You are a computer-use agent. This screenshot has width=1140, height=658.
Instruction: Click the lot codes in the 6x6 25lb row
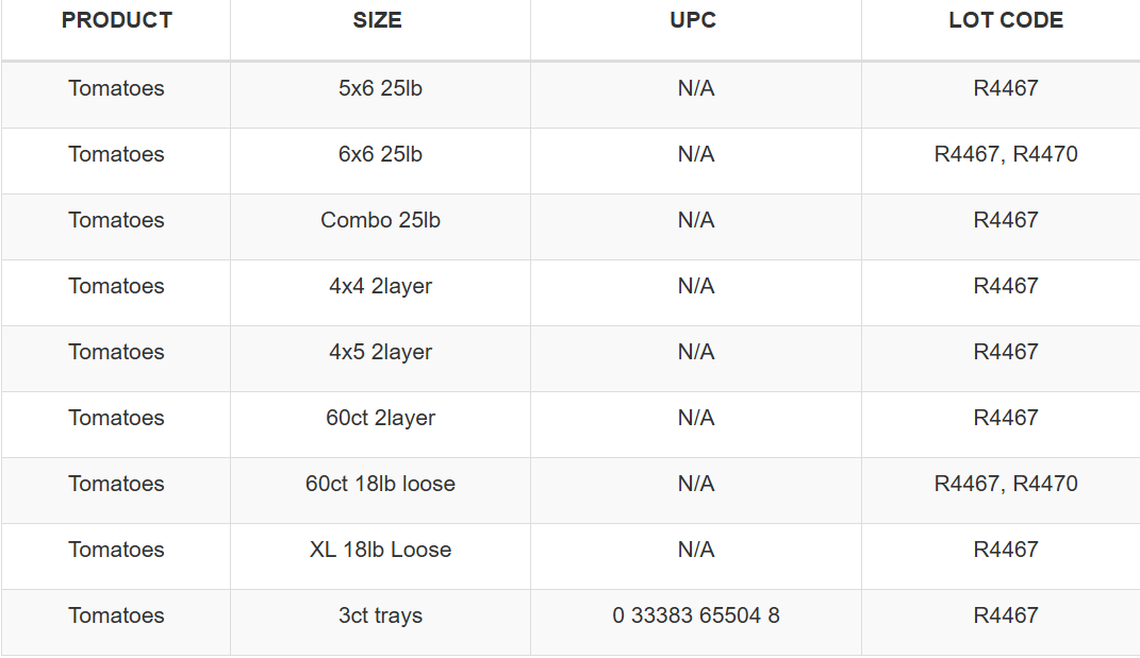click(x=1006, y=155)
